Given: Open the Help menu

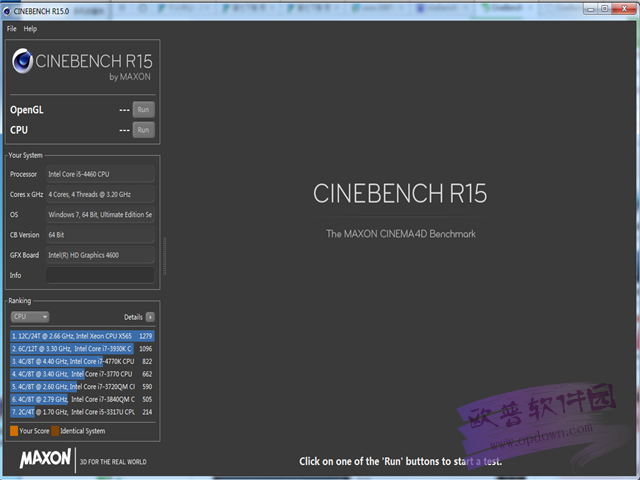Looking at the screenshot, I should click(30, 29).
